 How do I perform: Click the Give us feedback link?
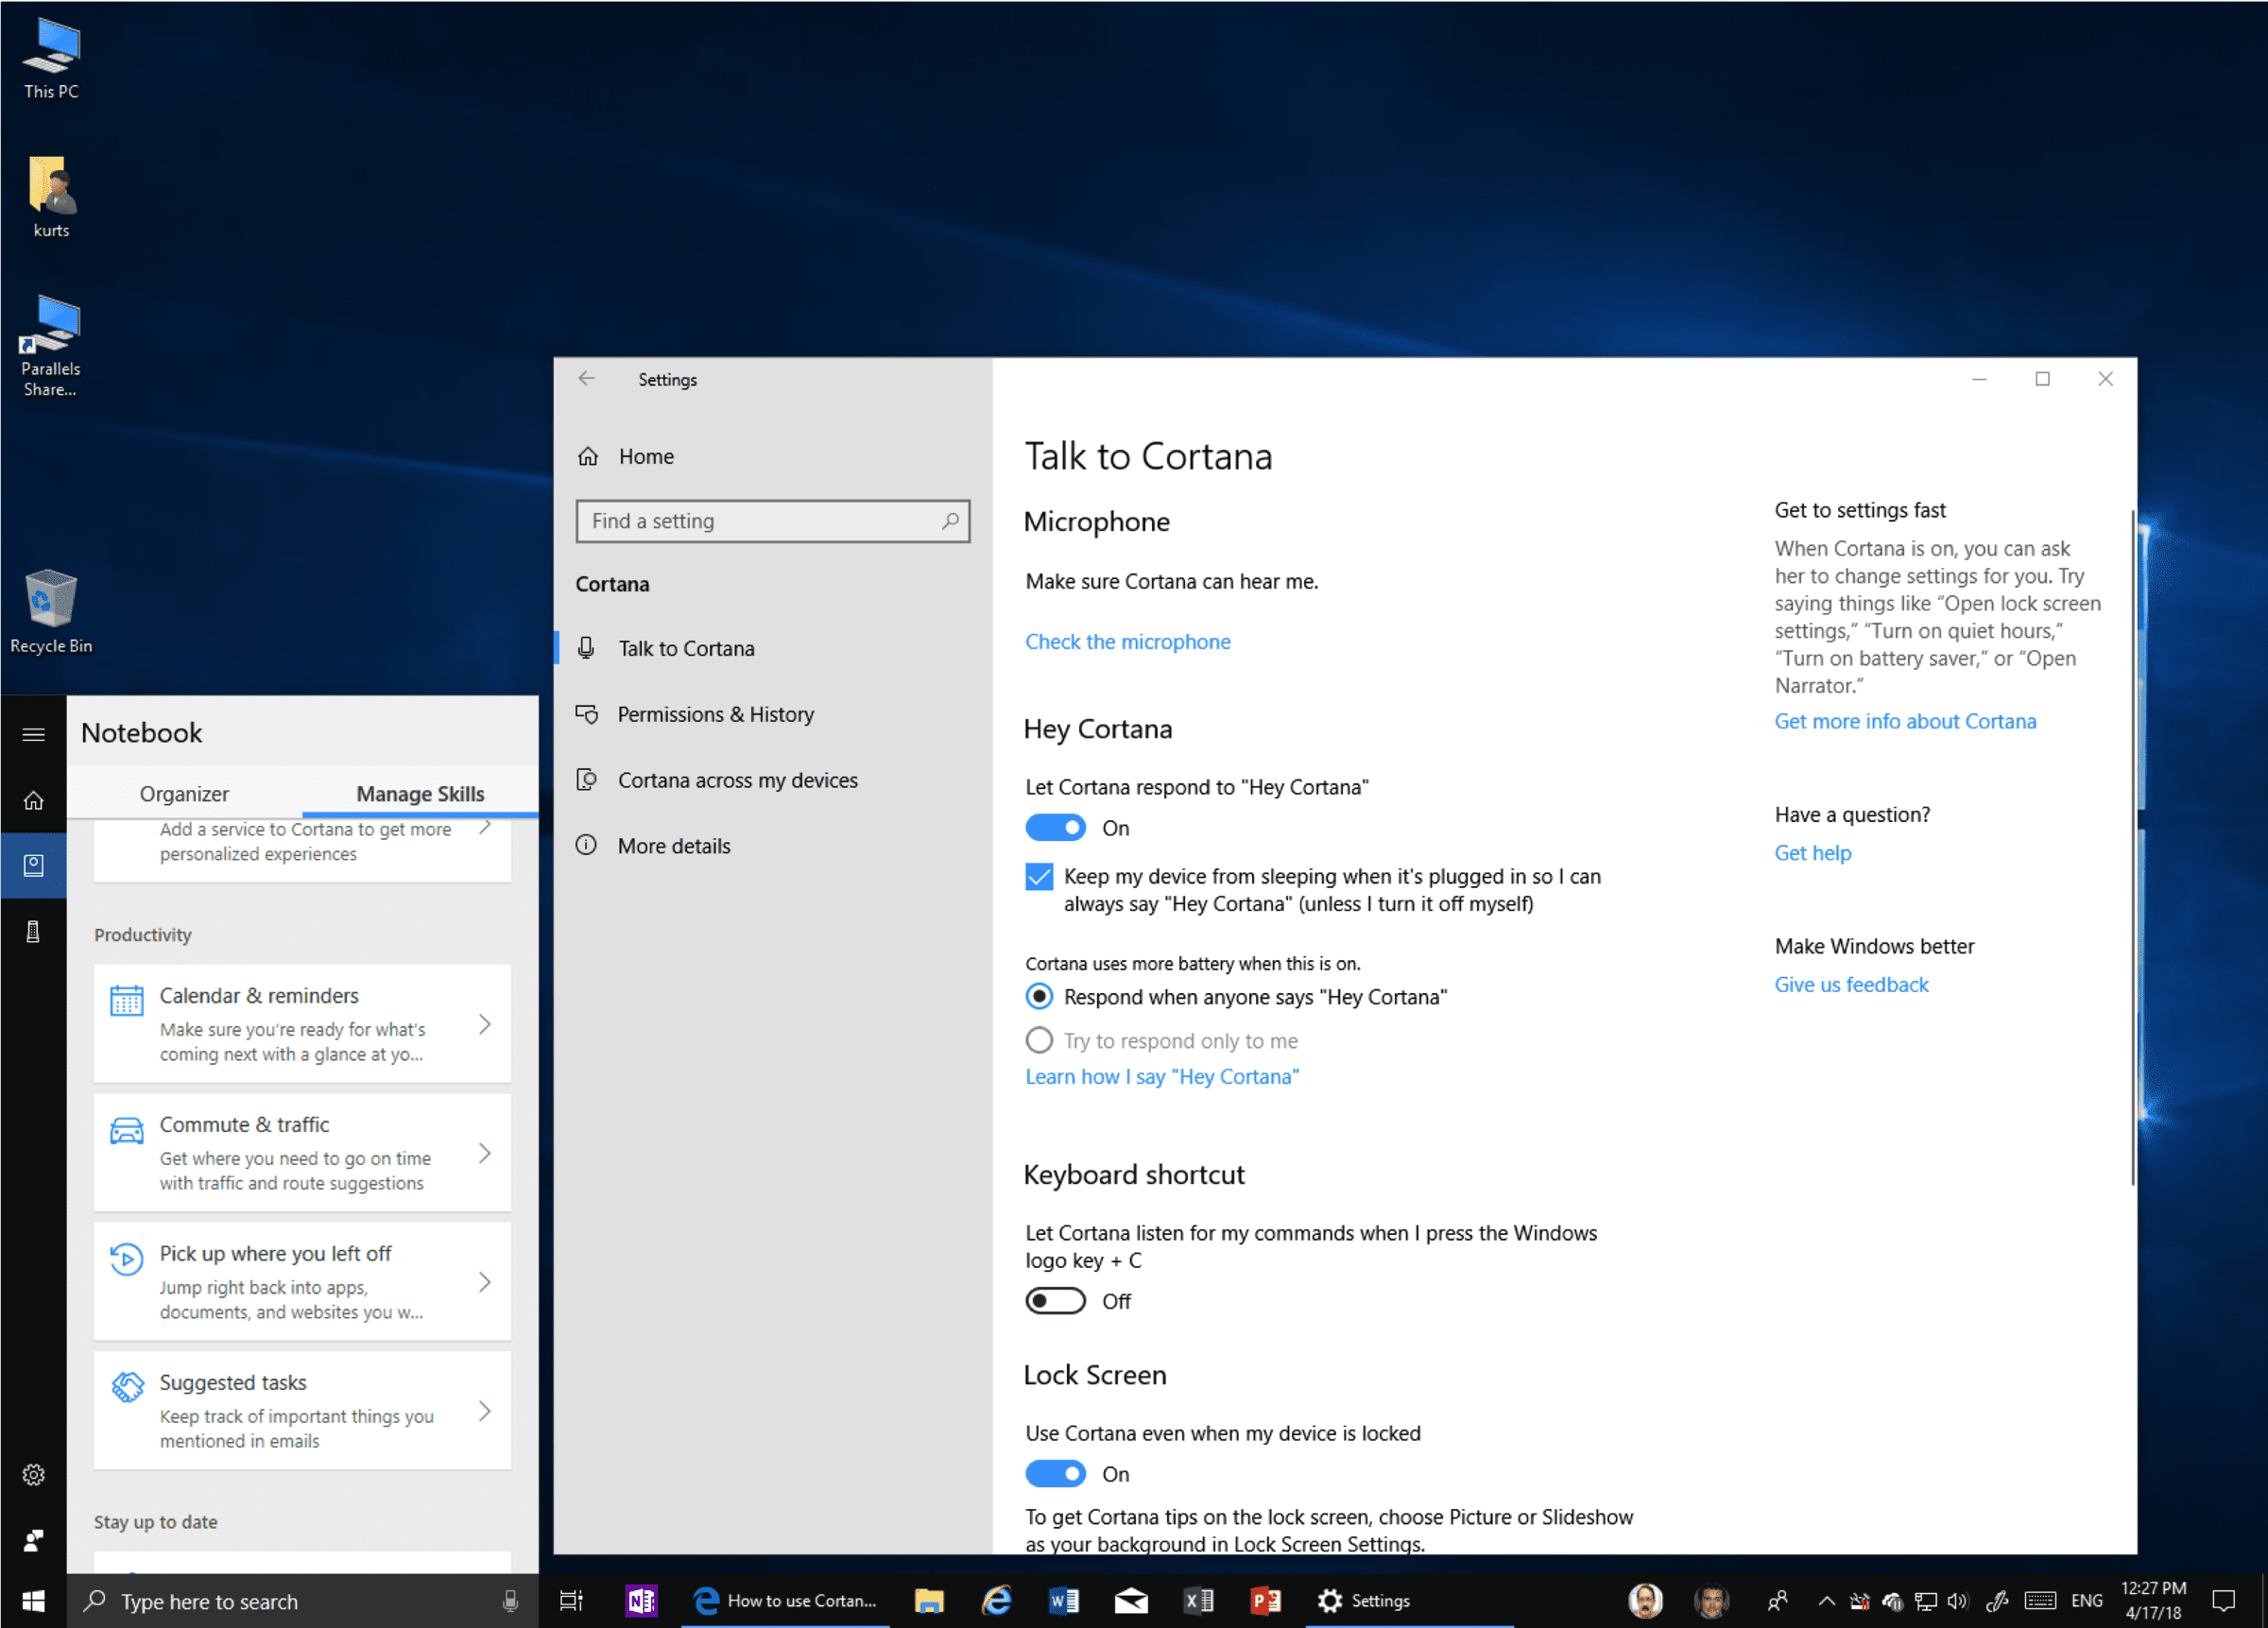coord(1851,984)
